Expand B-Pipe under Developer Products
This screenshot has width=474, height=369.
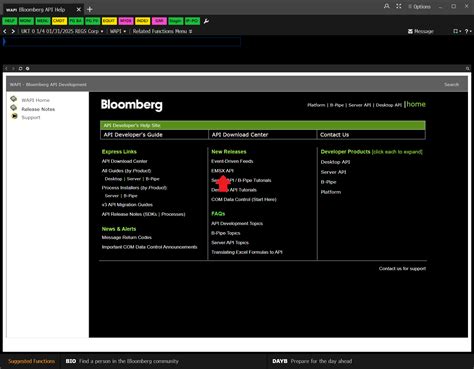click(328, 182)
